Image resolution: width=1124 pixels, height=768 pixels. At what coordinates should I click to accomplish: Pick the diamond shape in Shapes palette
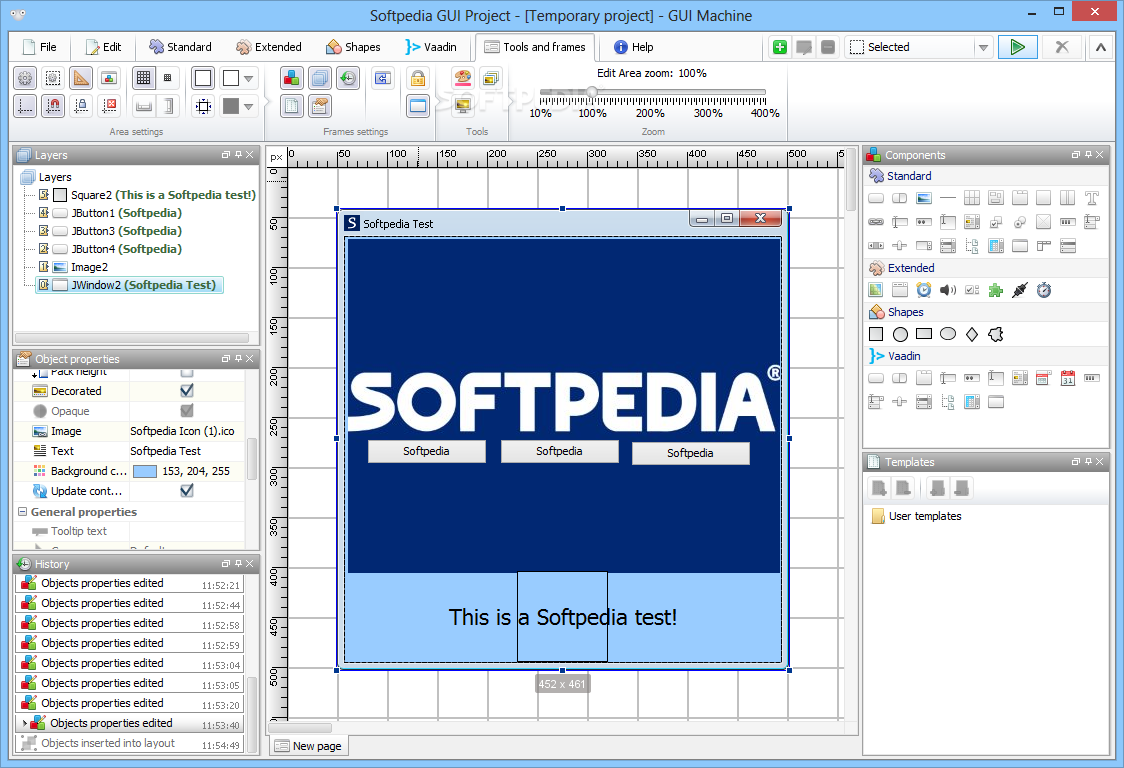pyautogui.click(x=972, y=334)
